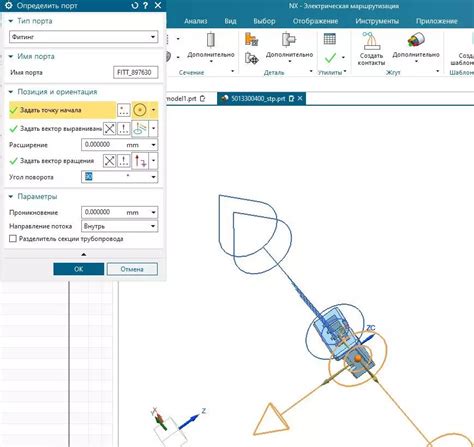Open the Тип порта Фитинг dropdown
The height and width of the screenshot is (447, 474).
click(x=83, y=37)
